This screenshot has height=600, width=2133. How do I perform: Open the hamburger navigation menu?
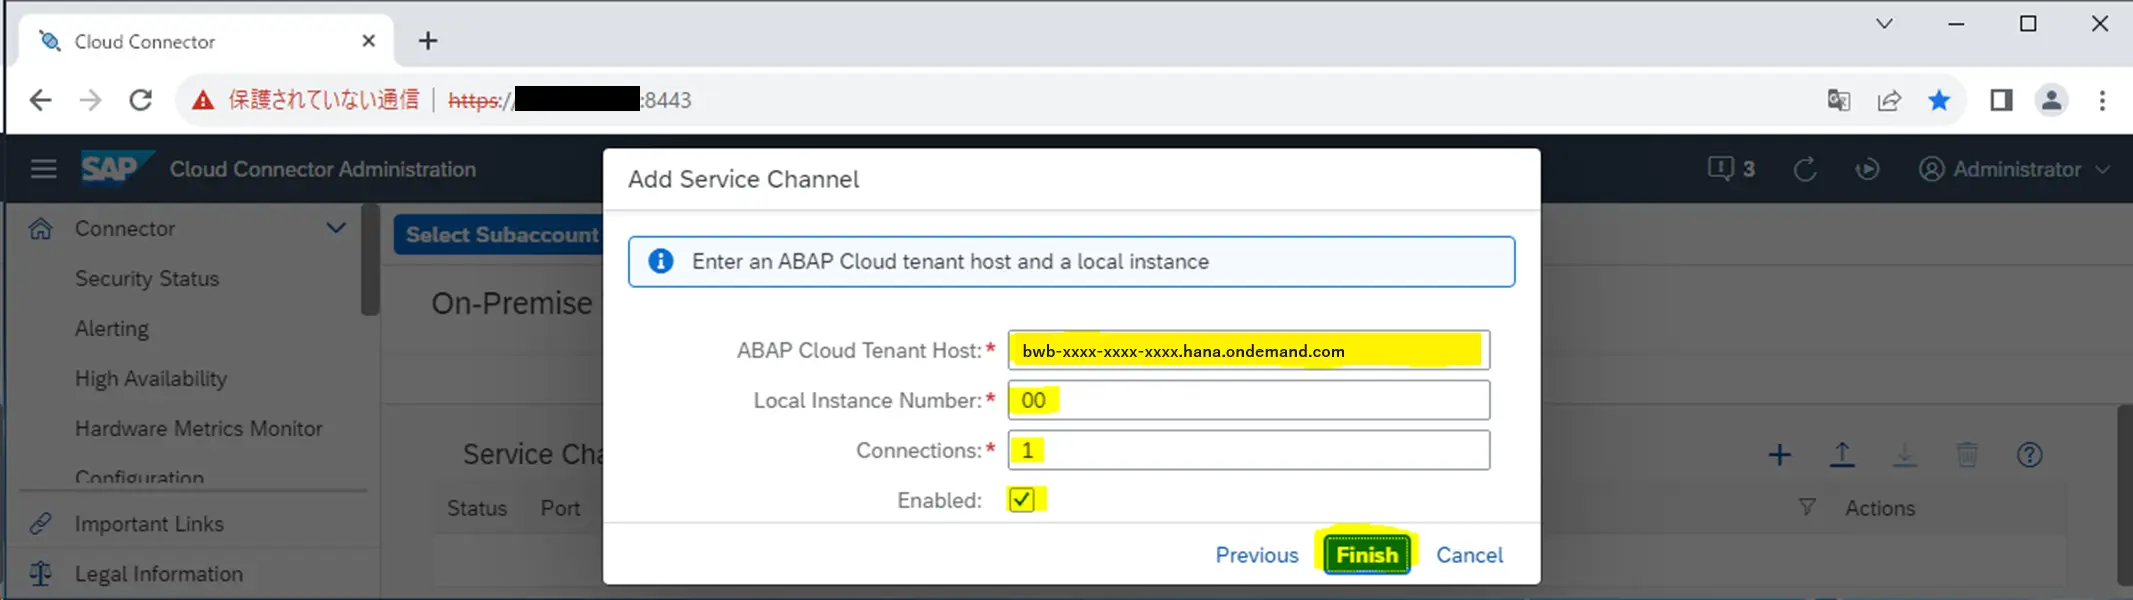(x=44, y=169)
